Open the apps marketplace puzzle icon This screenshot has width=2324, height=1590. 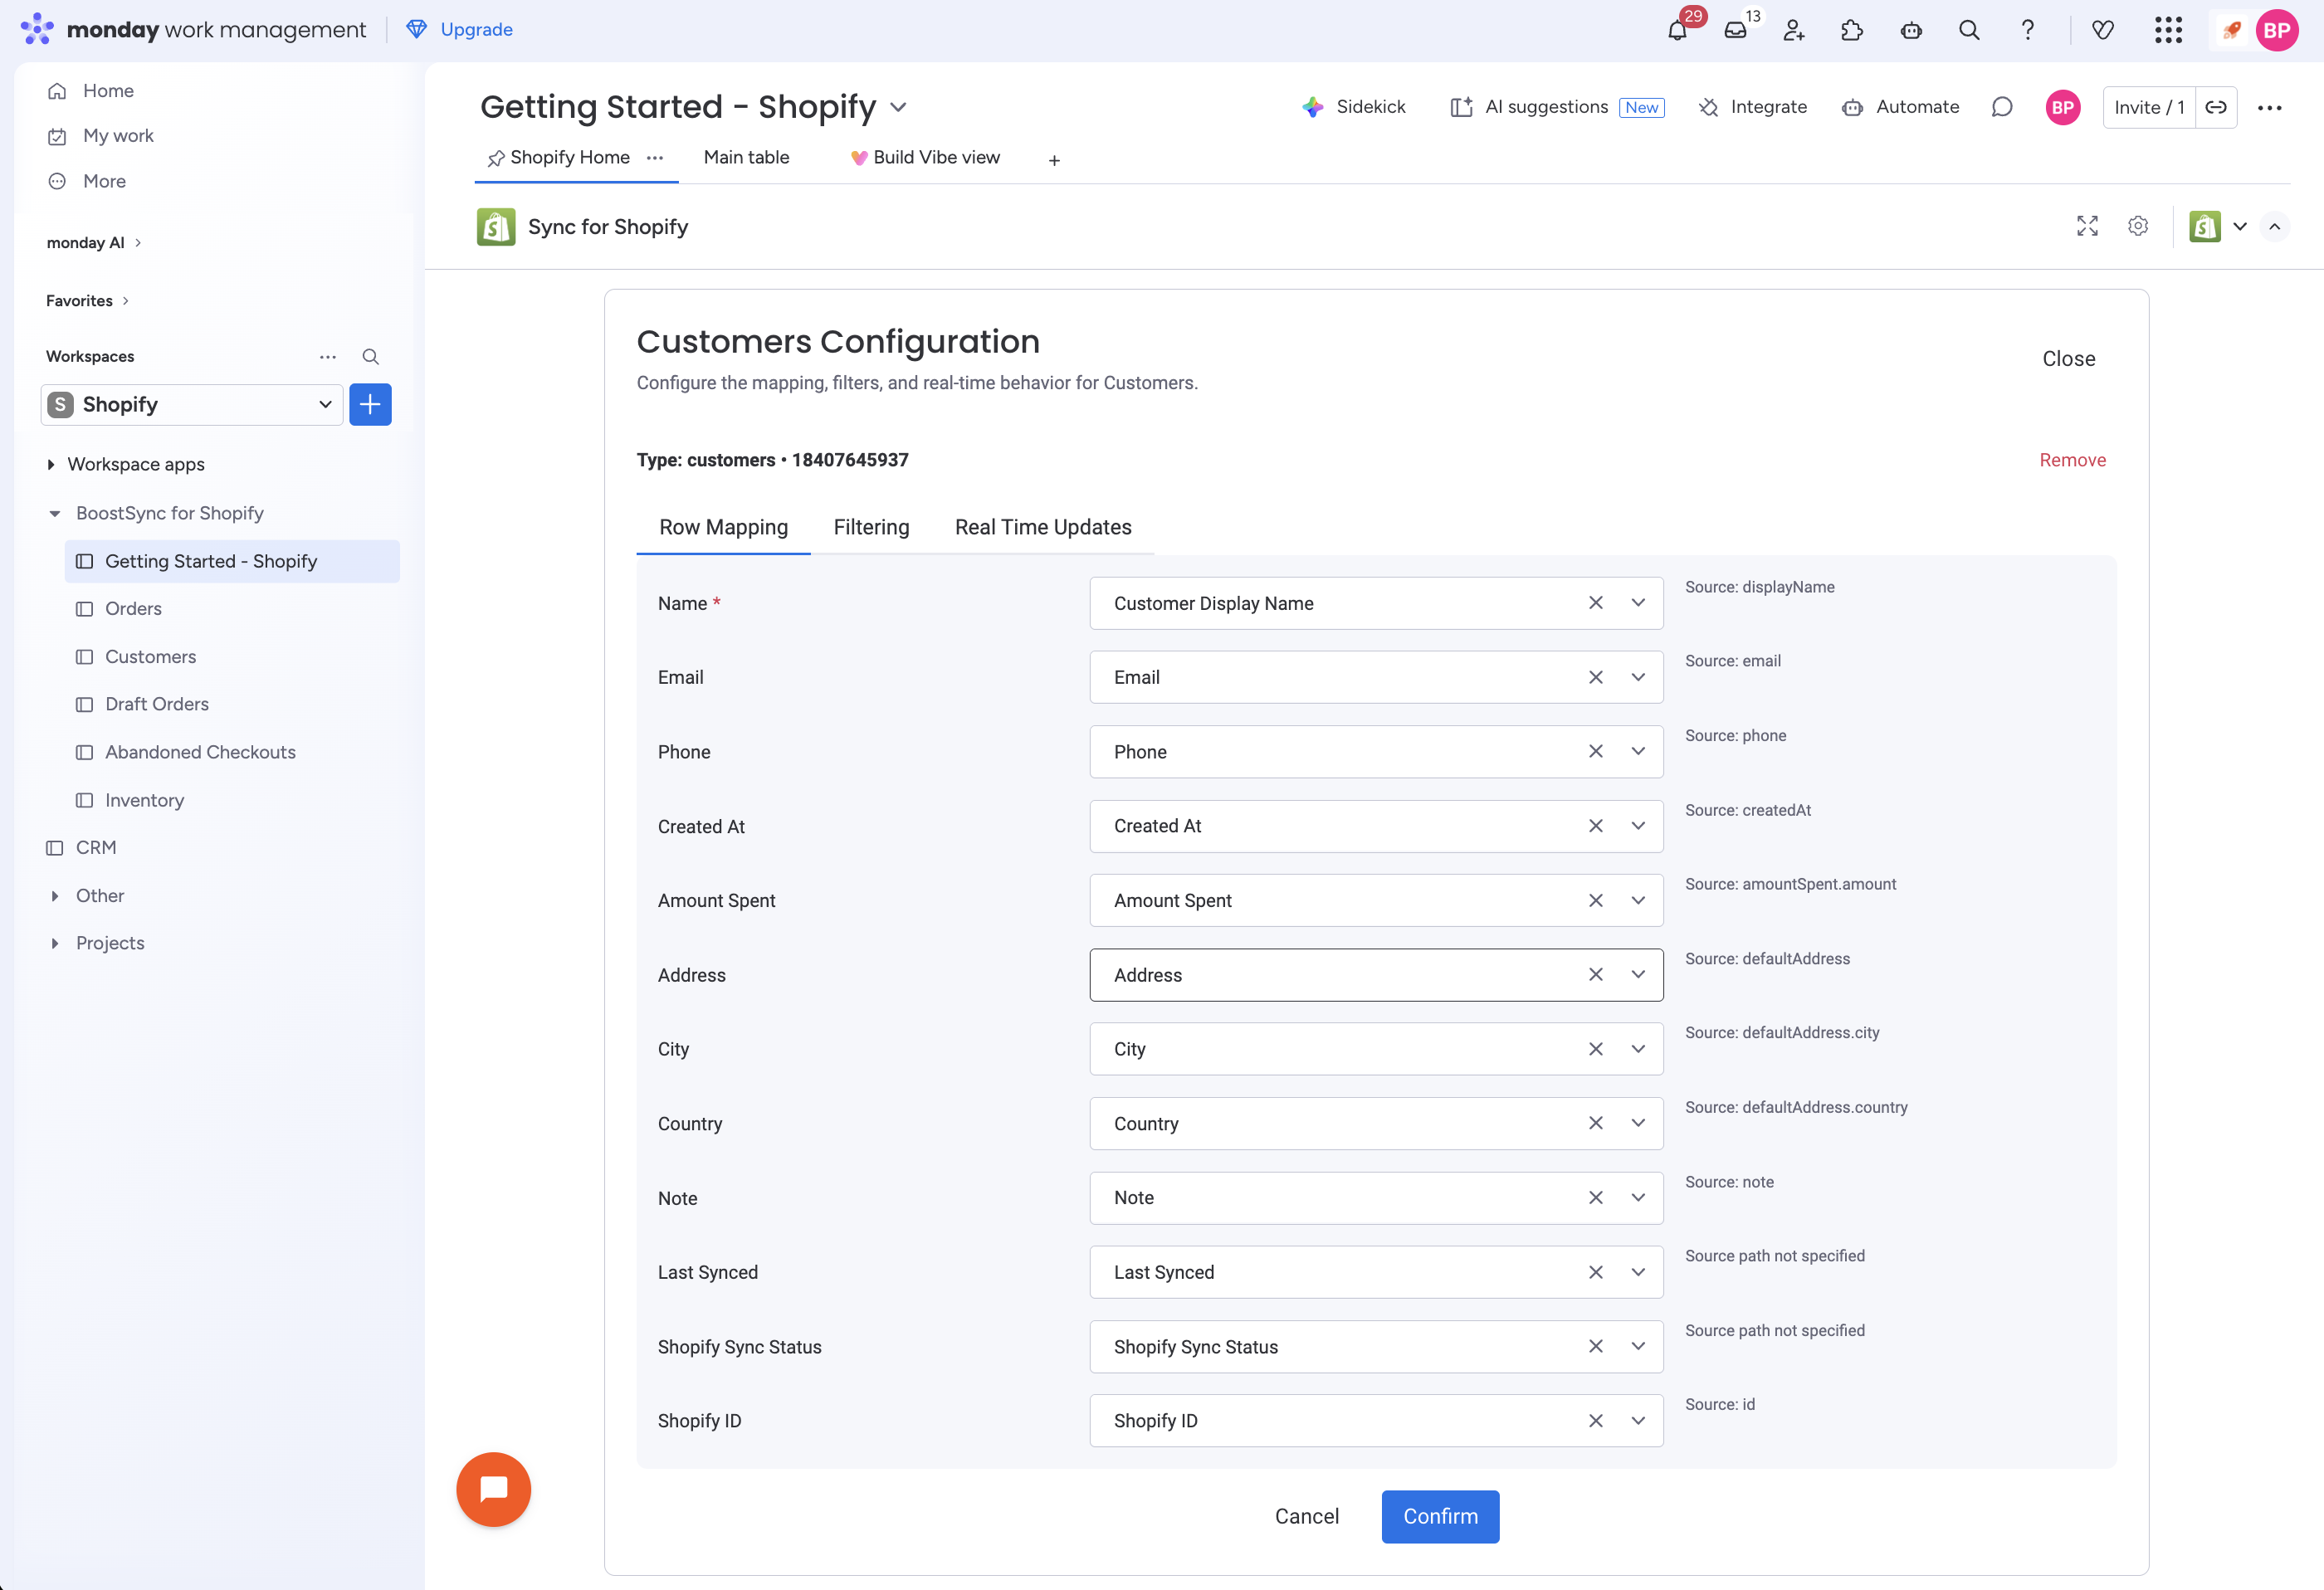(1852, 30)
